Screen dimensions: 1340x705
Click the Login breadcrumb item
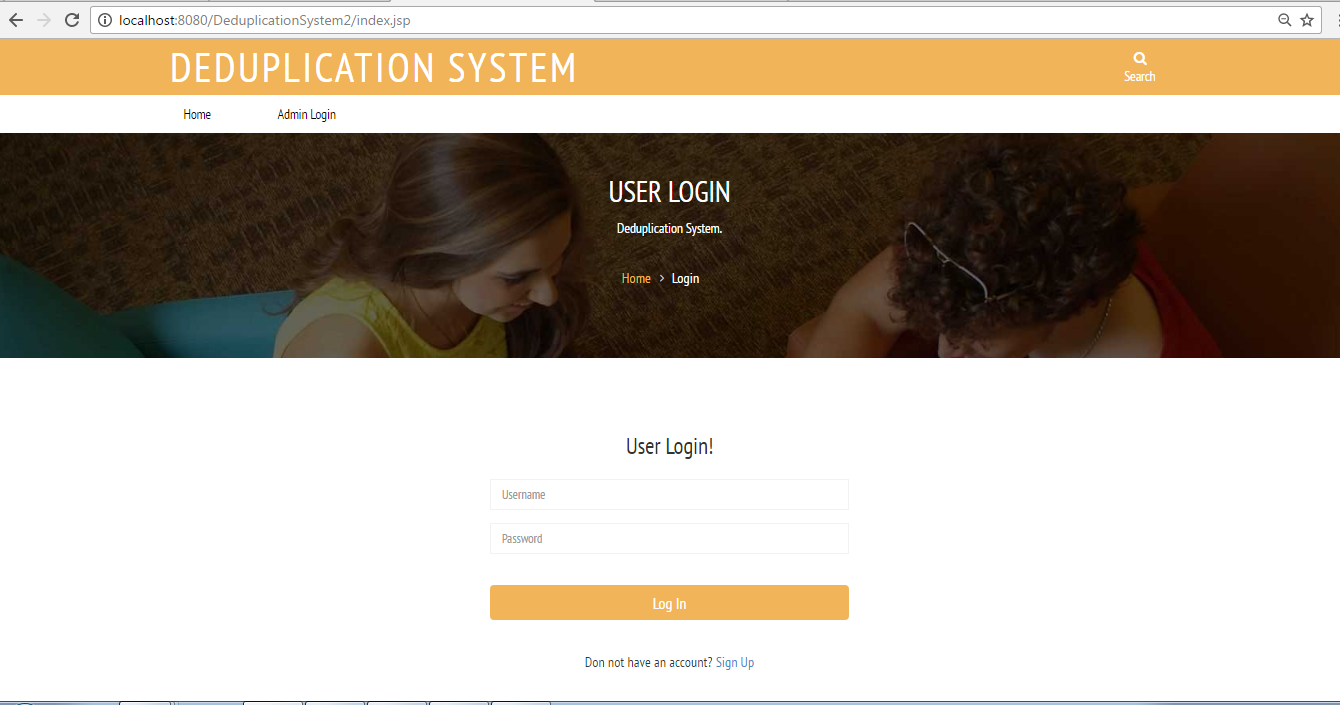coord(685,279)
